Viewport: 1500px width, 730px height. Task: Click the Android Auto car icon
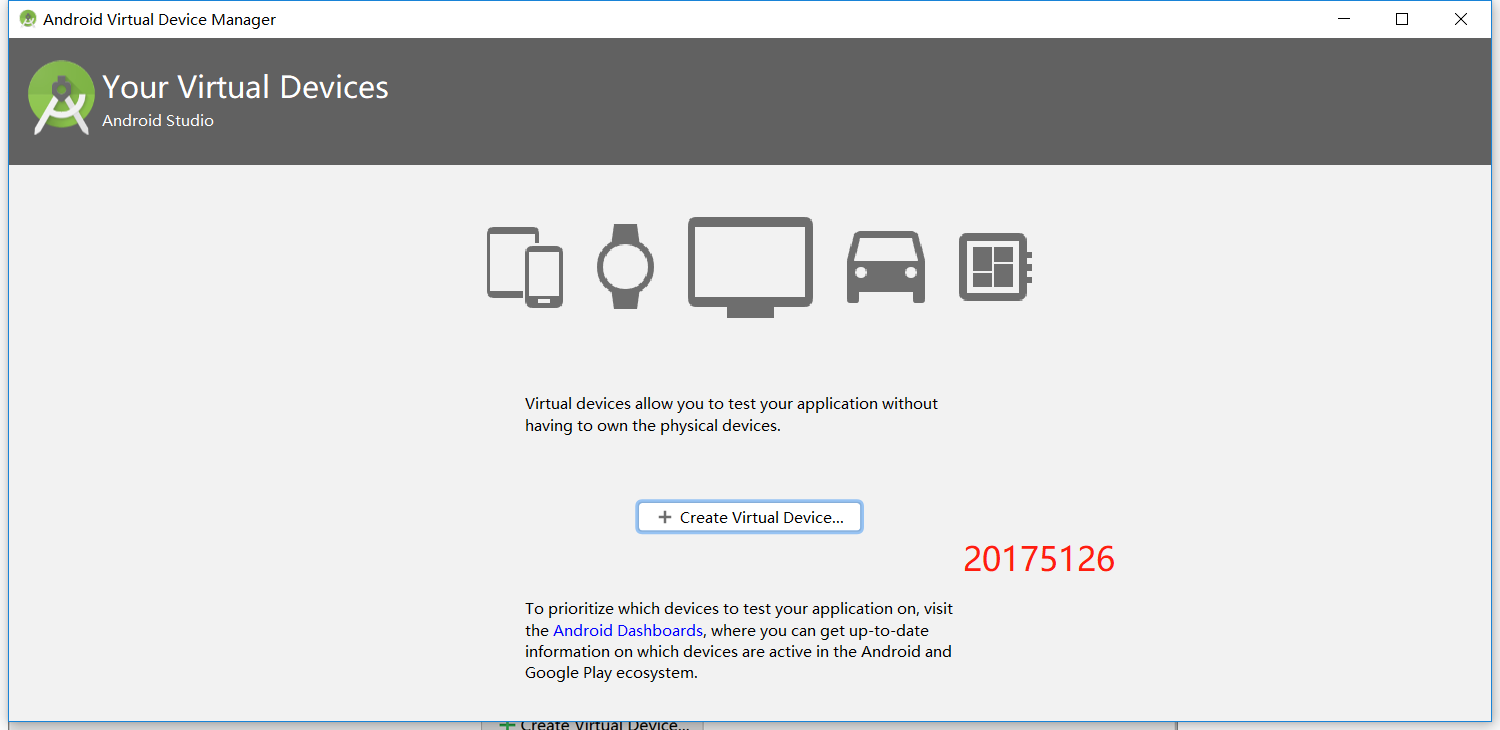pos(886,267)
